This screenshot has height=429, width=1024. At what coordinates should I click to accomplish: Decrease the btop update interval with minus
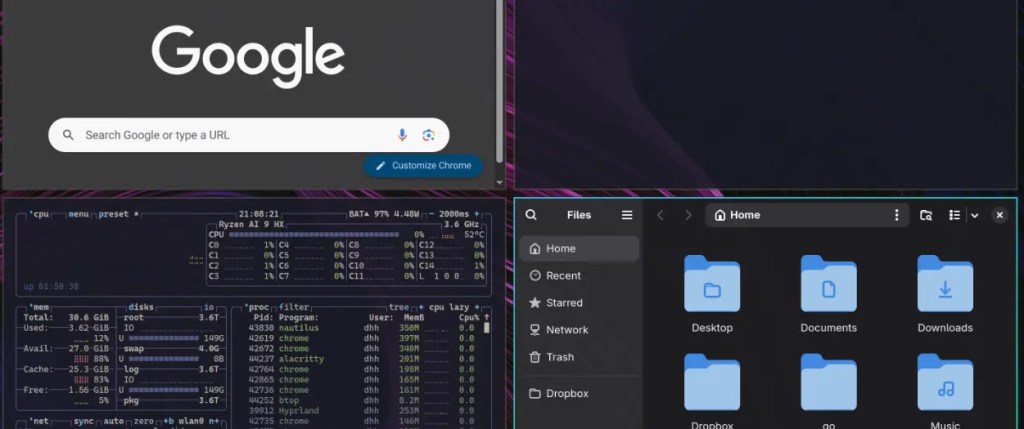(x=432, y=214)
